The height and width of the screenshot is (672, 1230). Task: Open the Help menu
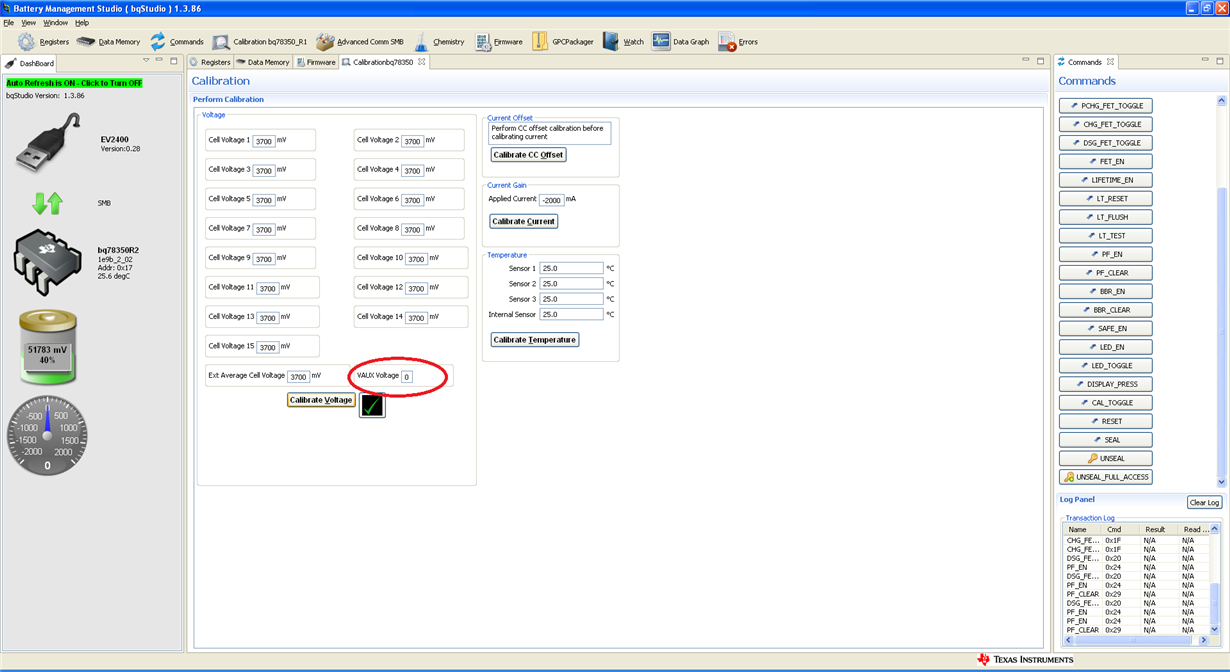point(82,22)
